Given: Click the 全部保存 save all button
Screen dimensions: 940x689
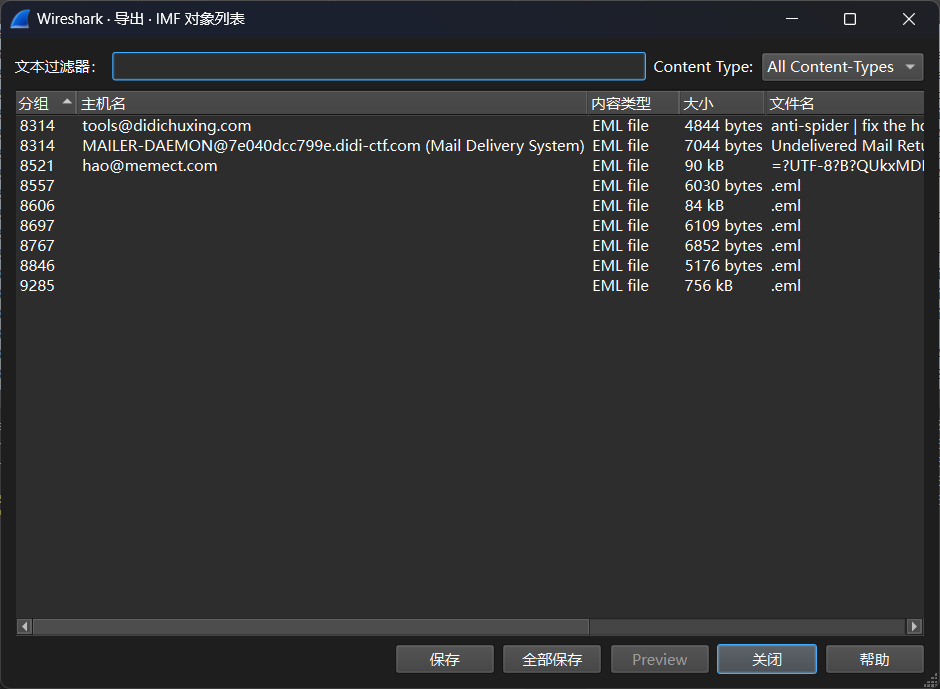Looking at the screenshot, I should [x=552, y=660].
